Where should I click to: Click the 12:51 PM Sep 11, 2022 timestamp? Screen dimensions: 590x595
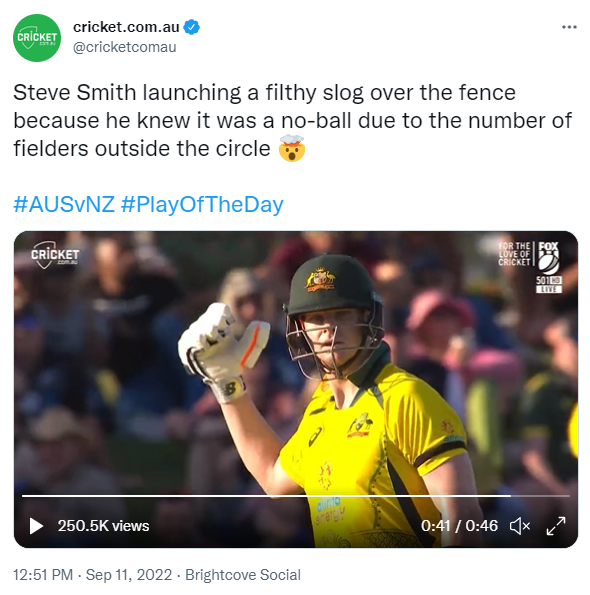[93, 575]
